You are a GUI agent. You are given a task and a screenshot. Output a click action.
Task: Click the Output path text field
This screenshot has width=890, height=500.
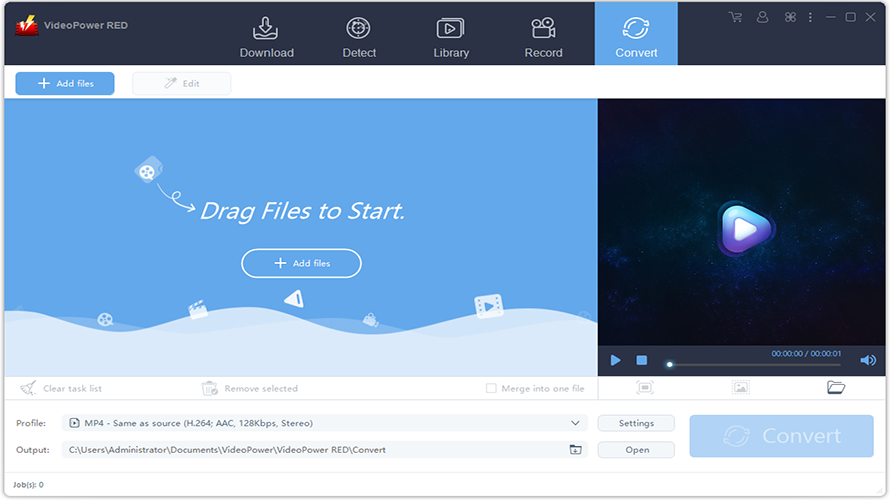pos(310,450)
